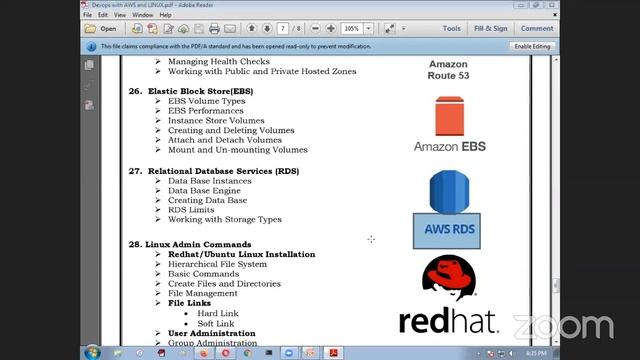This screenshot has height=360, width=640.
Task: Click the Enable Editing button
Action: point(532,47)
